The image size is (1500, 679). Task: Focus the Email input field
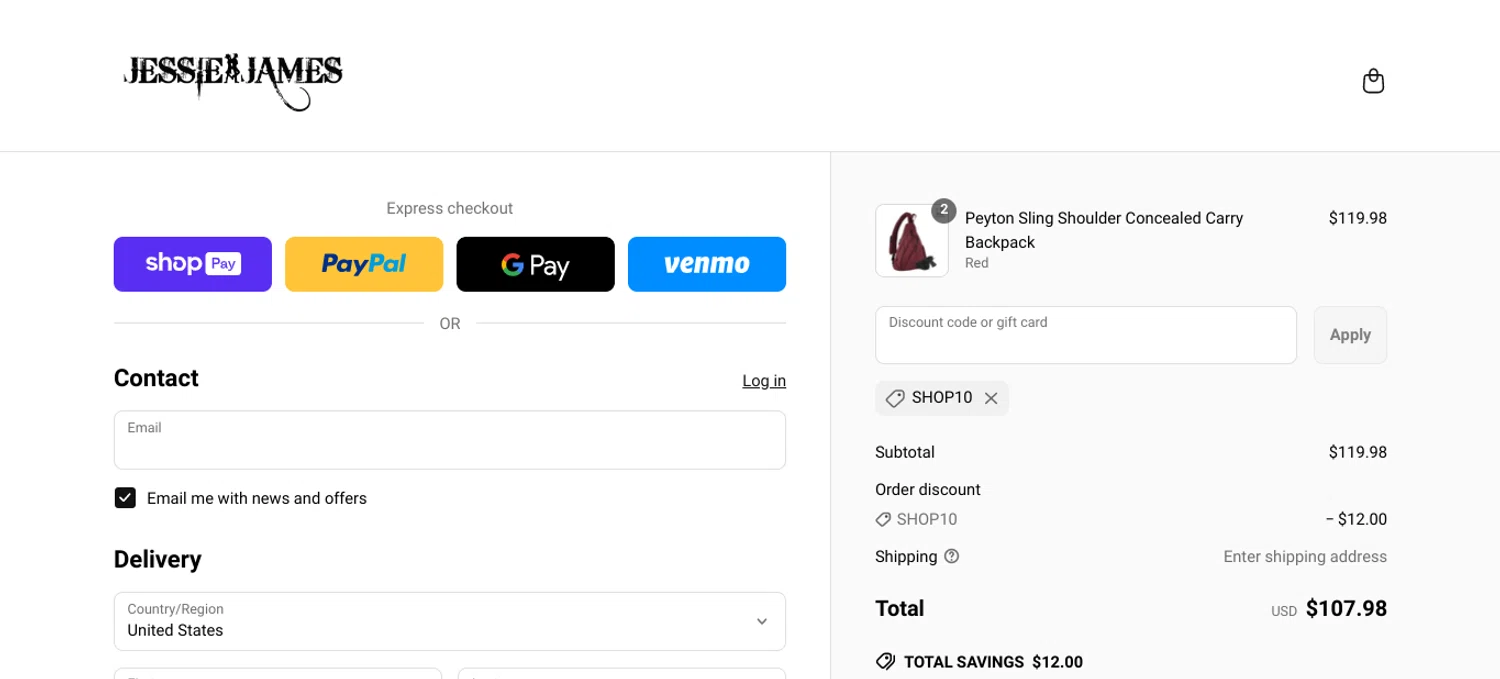click(x=450, y=440)
